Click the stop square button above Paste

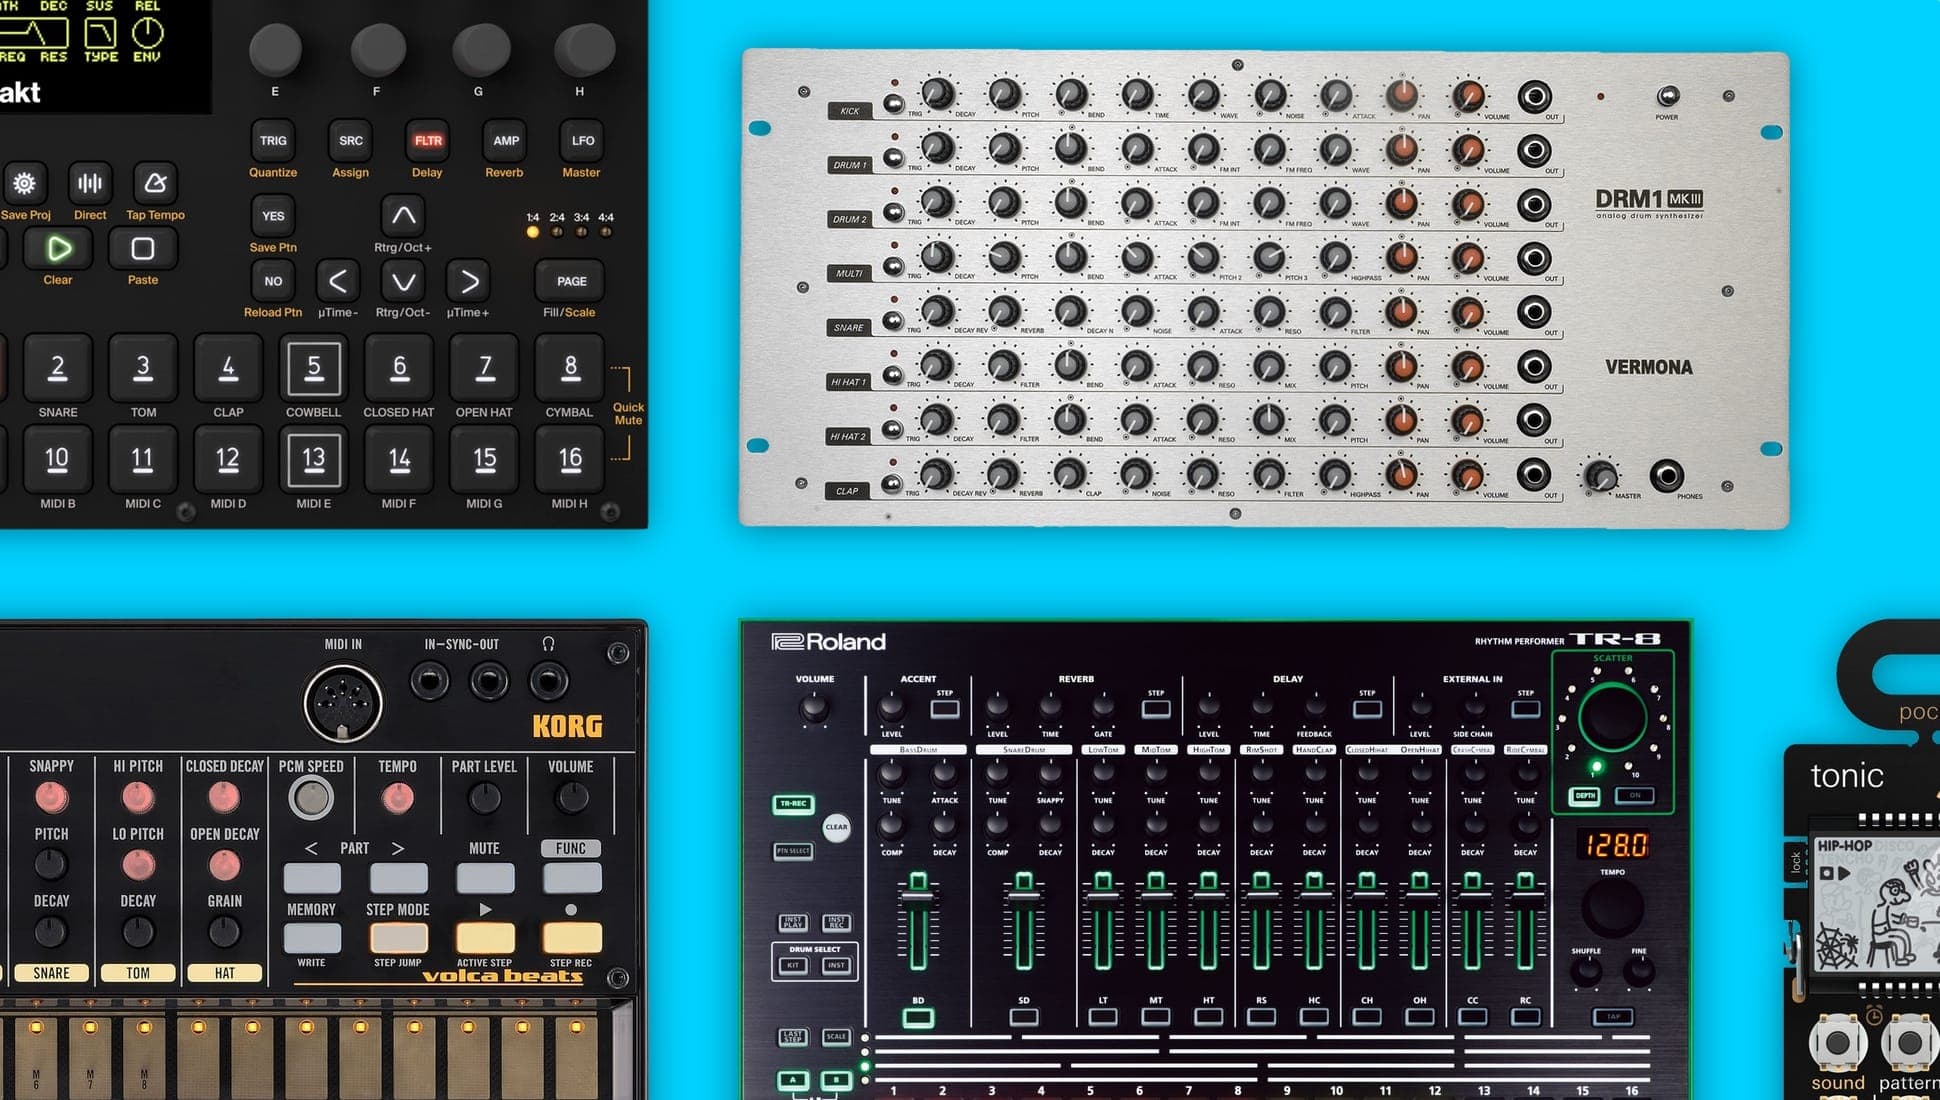pyautogui.click(x=143, y=248)
